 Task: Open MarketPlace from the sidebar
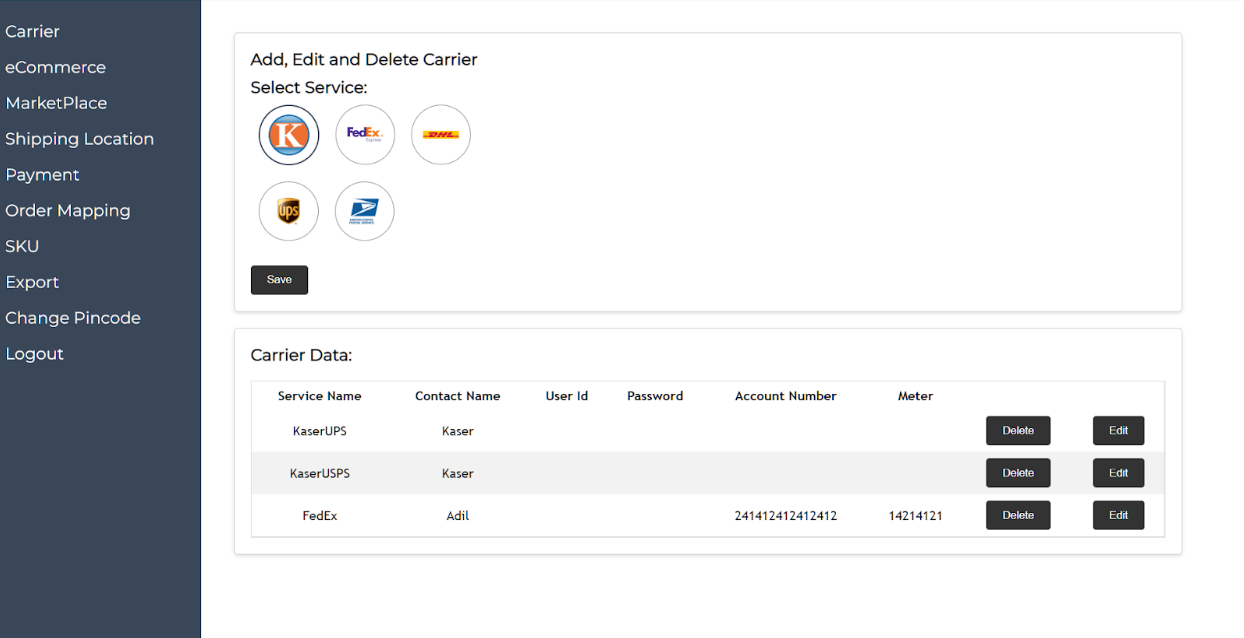point(56,103)
